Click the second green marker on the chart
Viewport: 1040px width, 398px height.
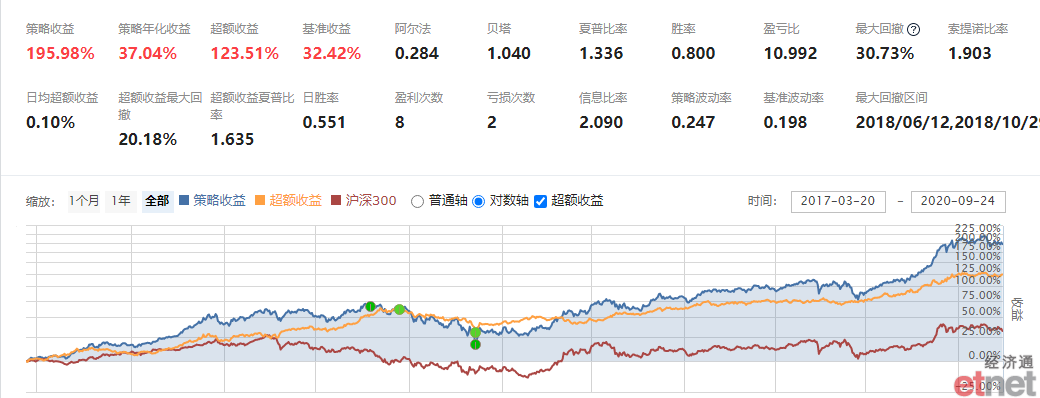399,309
